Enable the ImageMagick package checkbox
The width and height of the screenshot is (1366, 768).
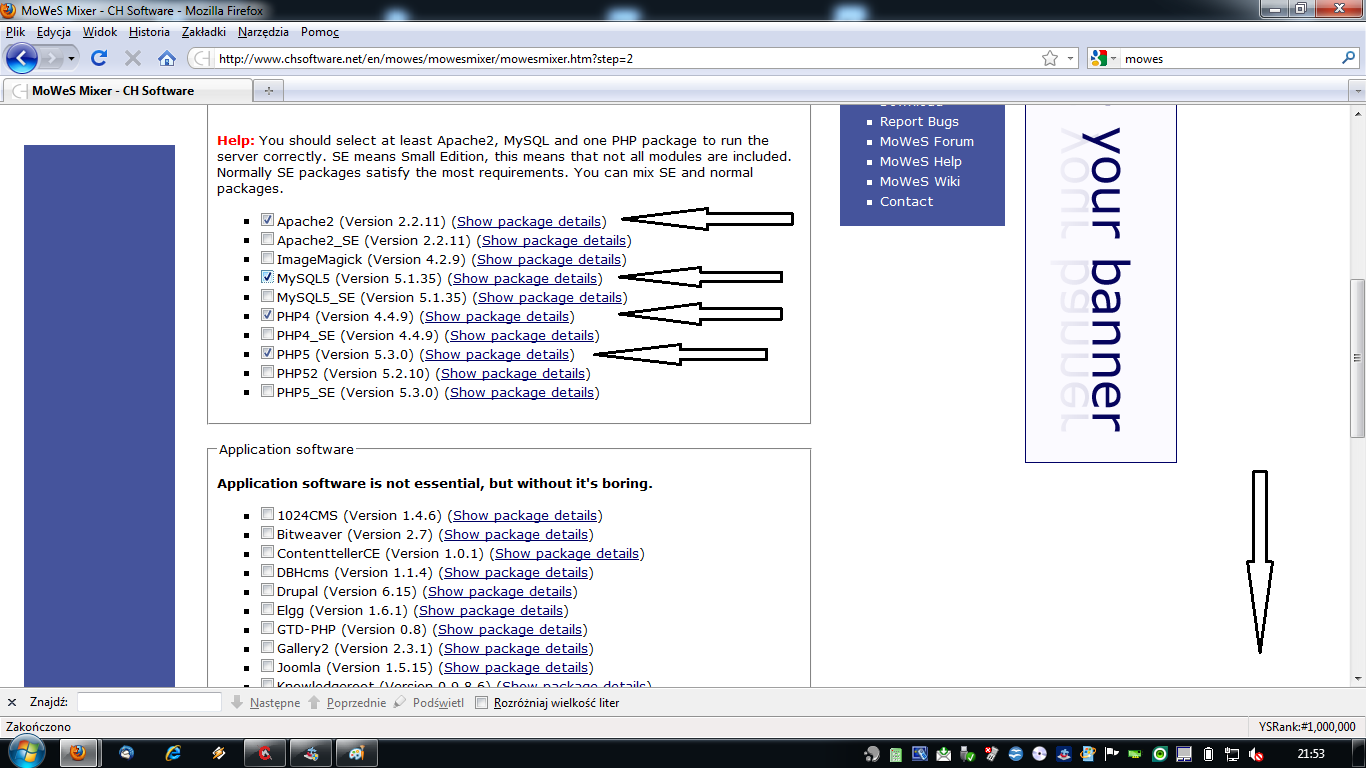click(267, 259)
